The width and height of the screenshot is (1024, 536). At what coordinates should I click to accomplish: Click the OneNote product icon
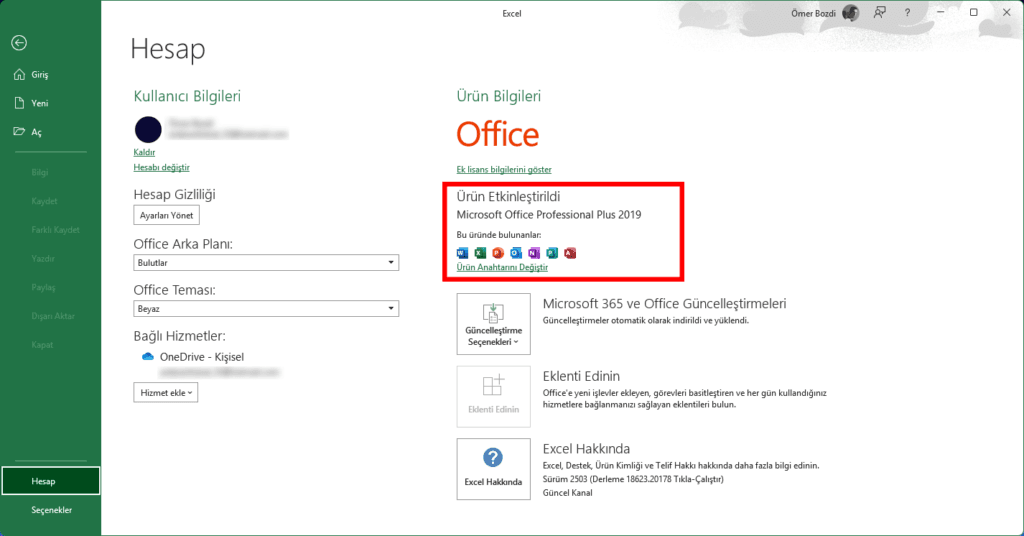[534, 253]
